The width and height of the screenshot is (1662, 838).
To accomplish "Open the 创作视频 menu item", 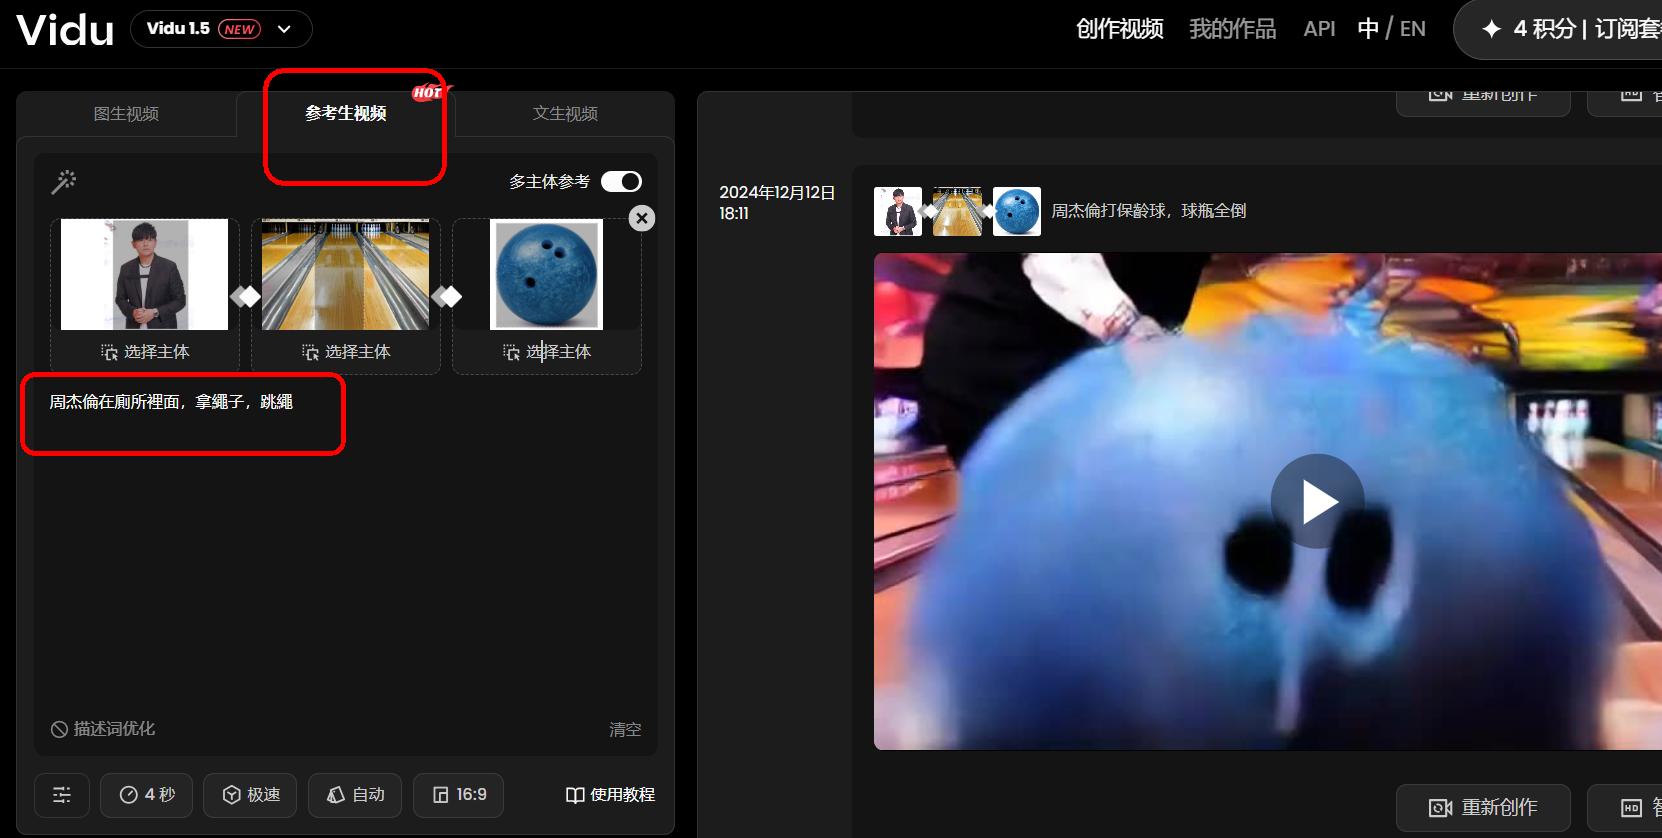I will coord(1119,29).
